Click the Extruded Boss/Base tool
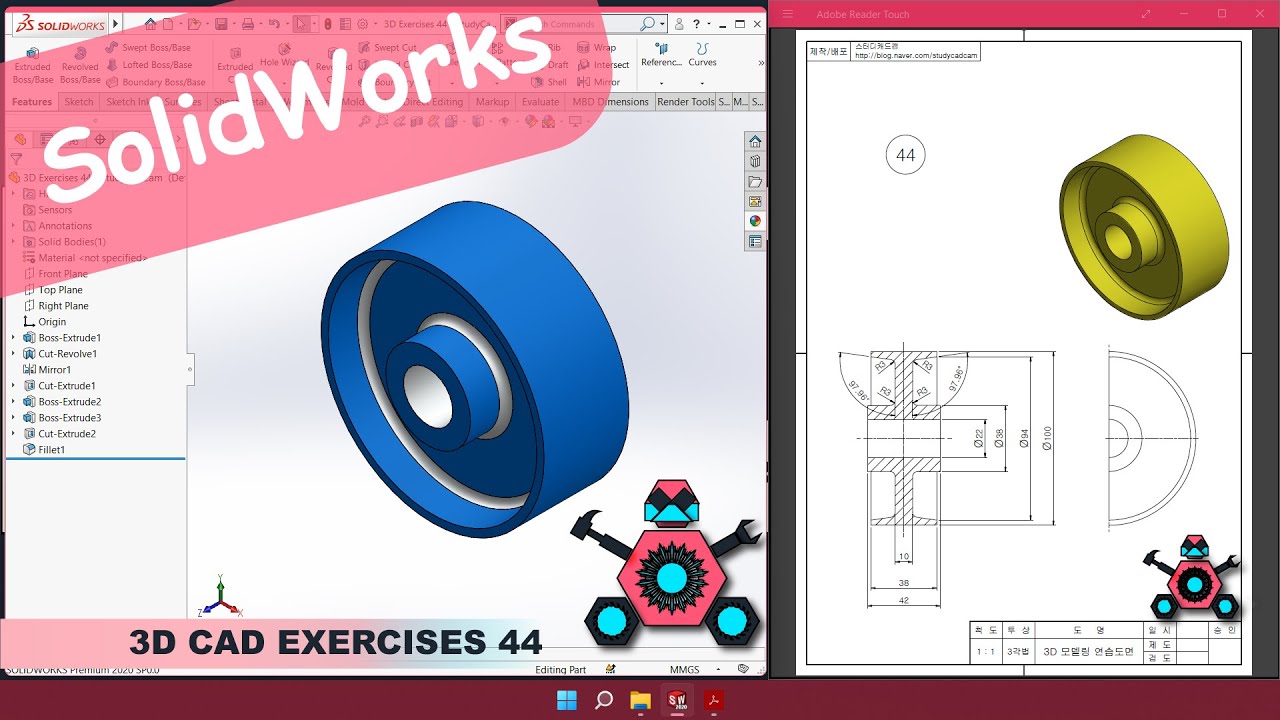Screen dimensions: 1280x720 (x=33, y=65)
